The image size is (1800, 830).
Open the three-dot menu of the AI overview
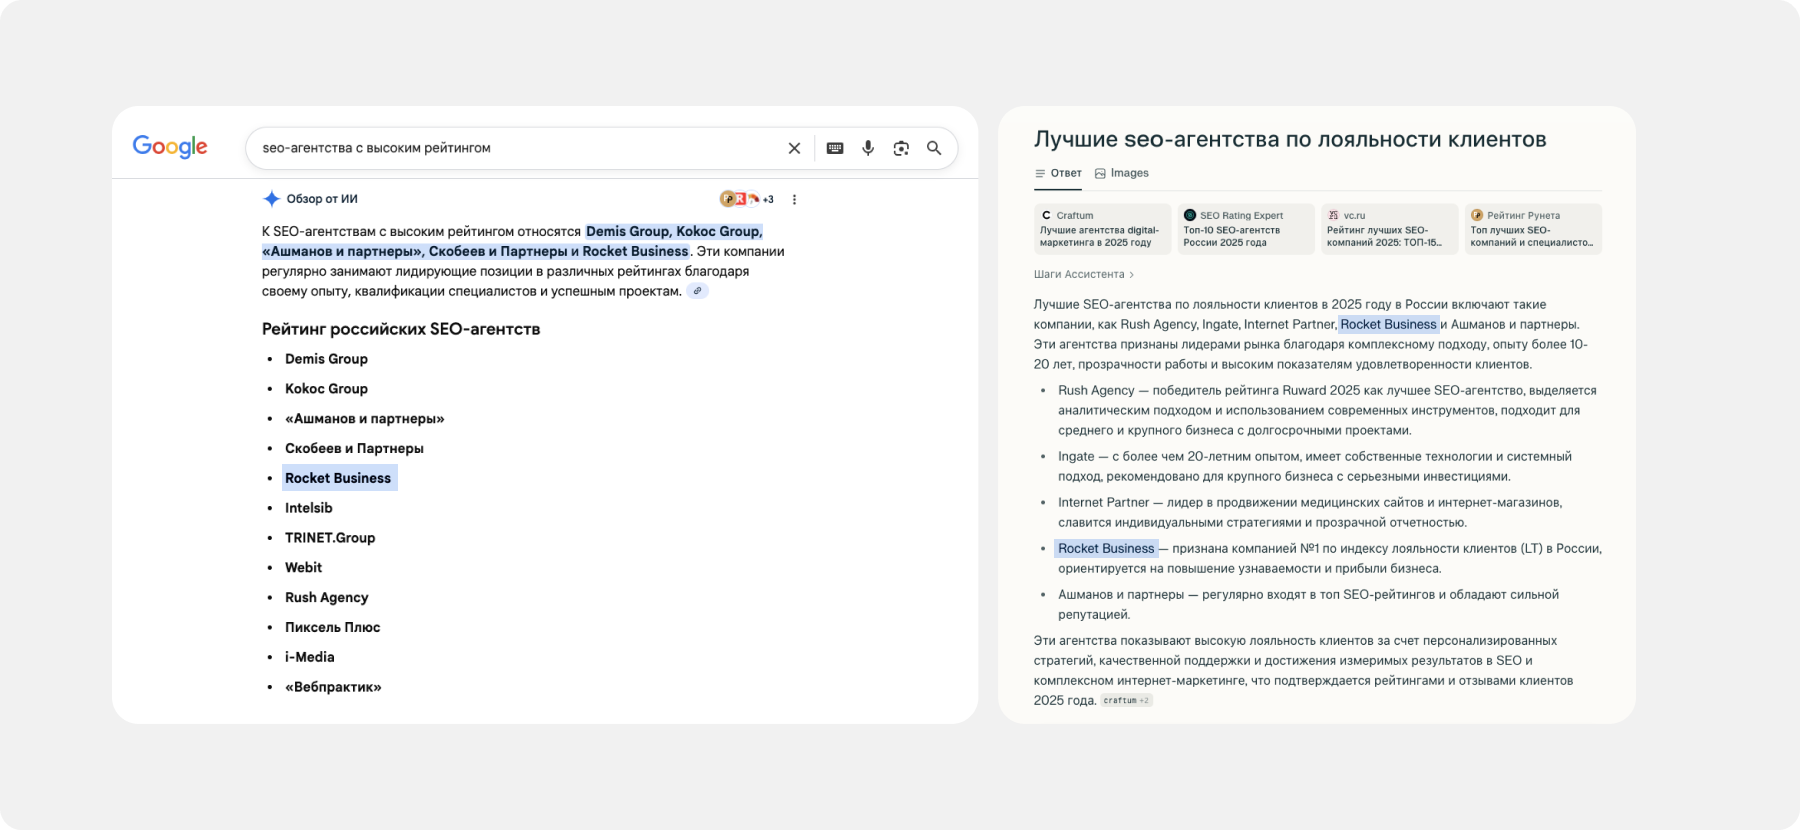[794, 199]
